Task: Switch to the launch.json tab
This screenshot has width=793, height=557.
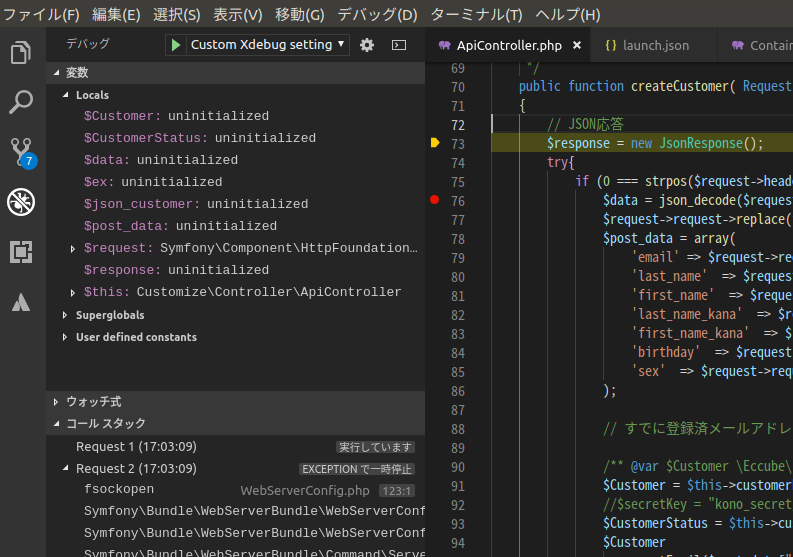Action: pos(654,46)
